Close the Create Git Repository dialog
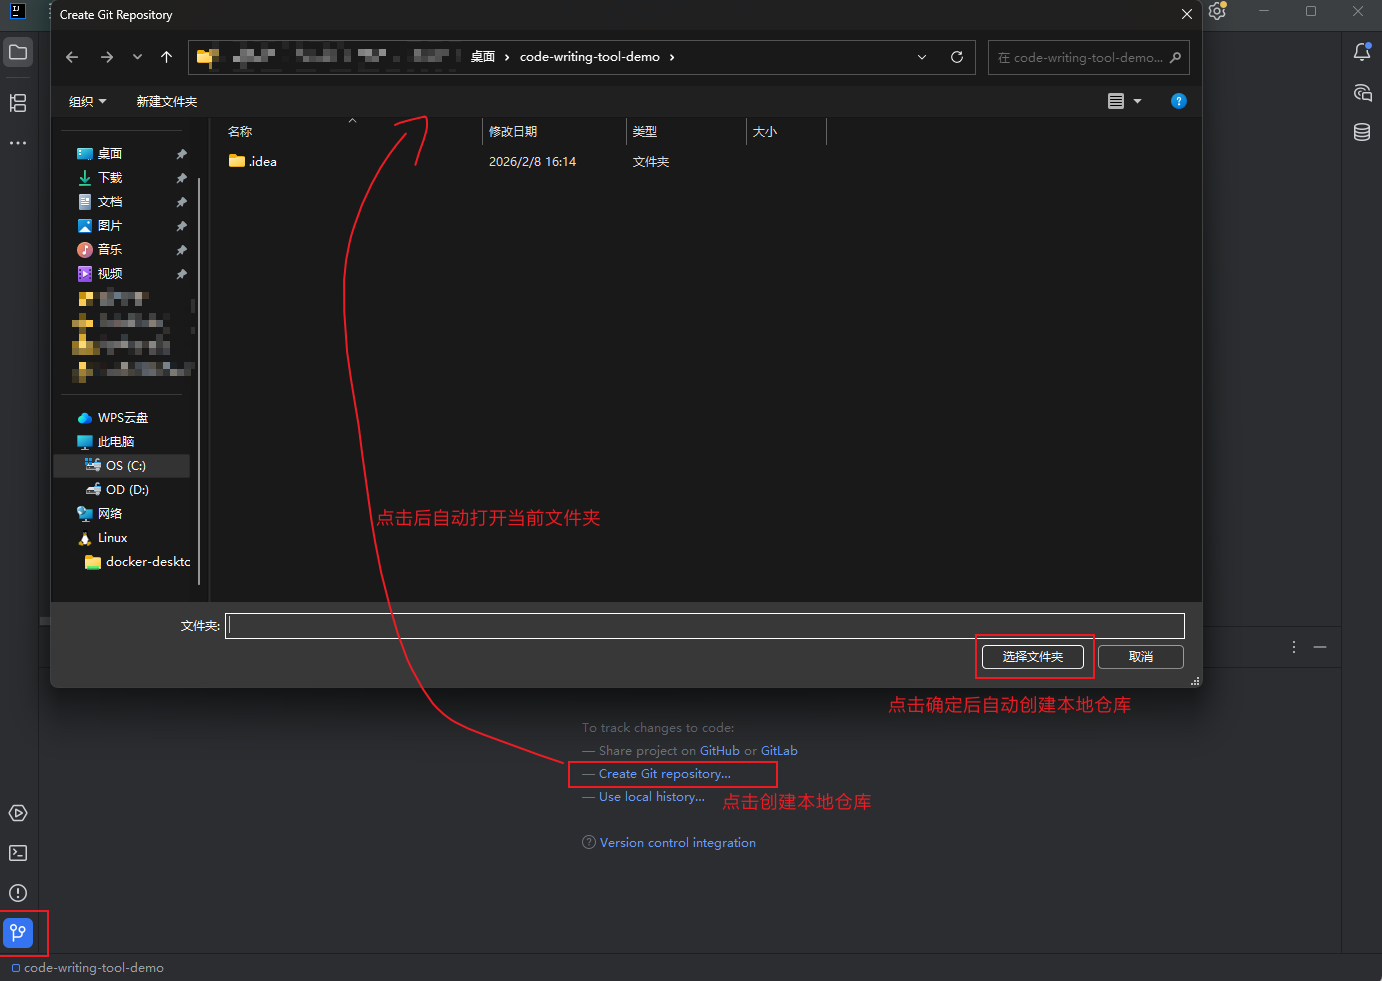Image resolution: width=1382 pixels, height=981 pixels. click(x=1186, y=14)
